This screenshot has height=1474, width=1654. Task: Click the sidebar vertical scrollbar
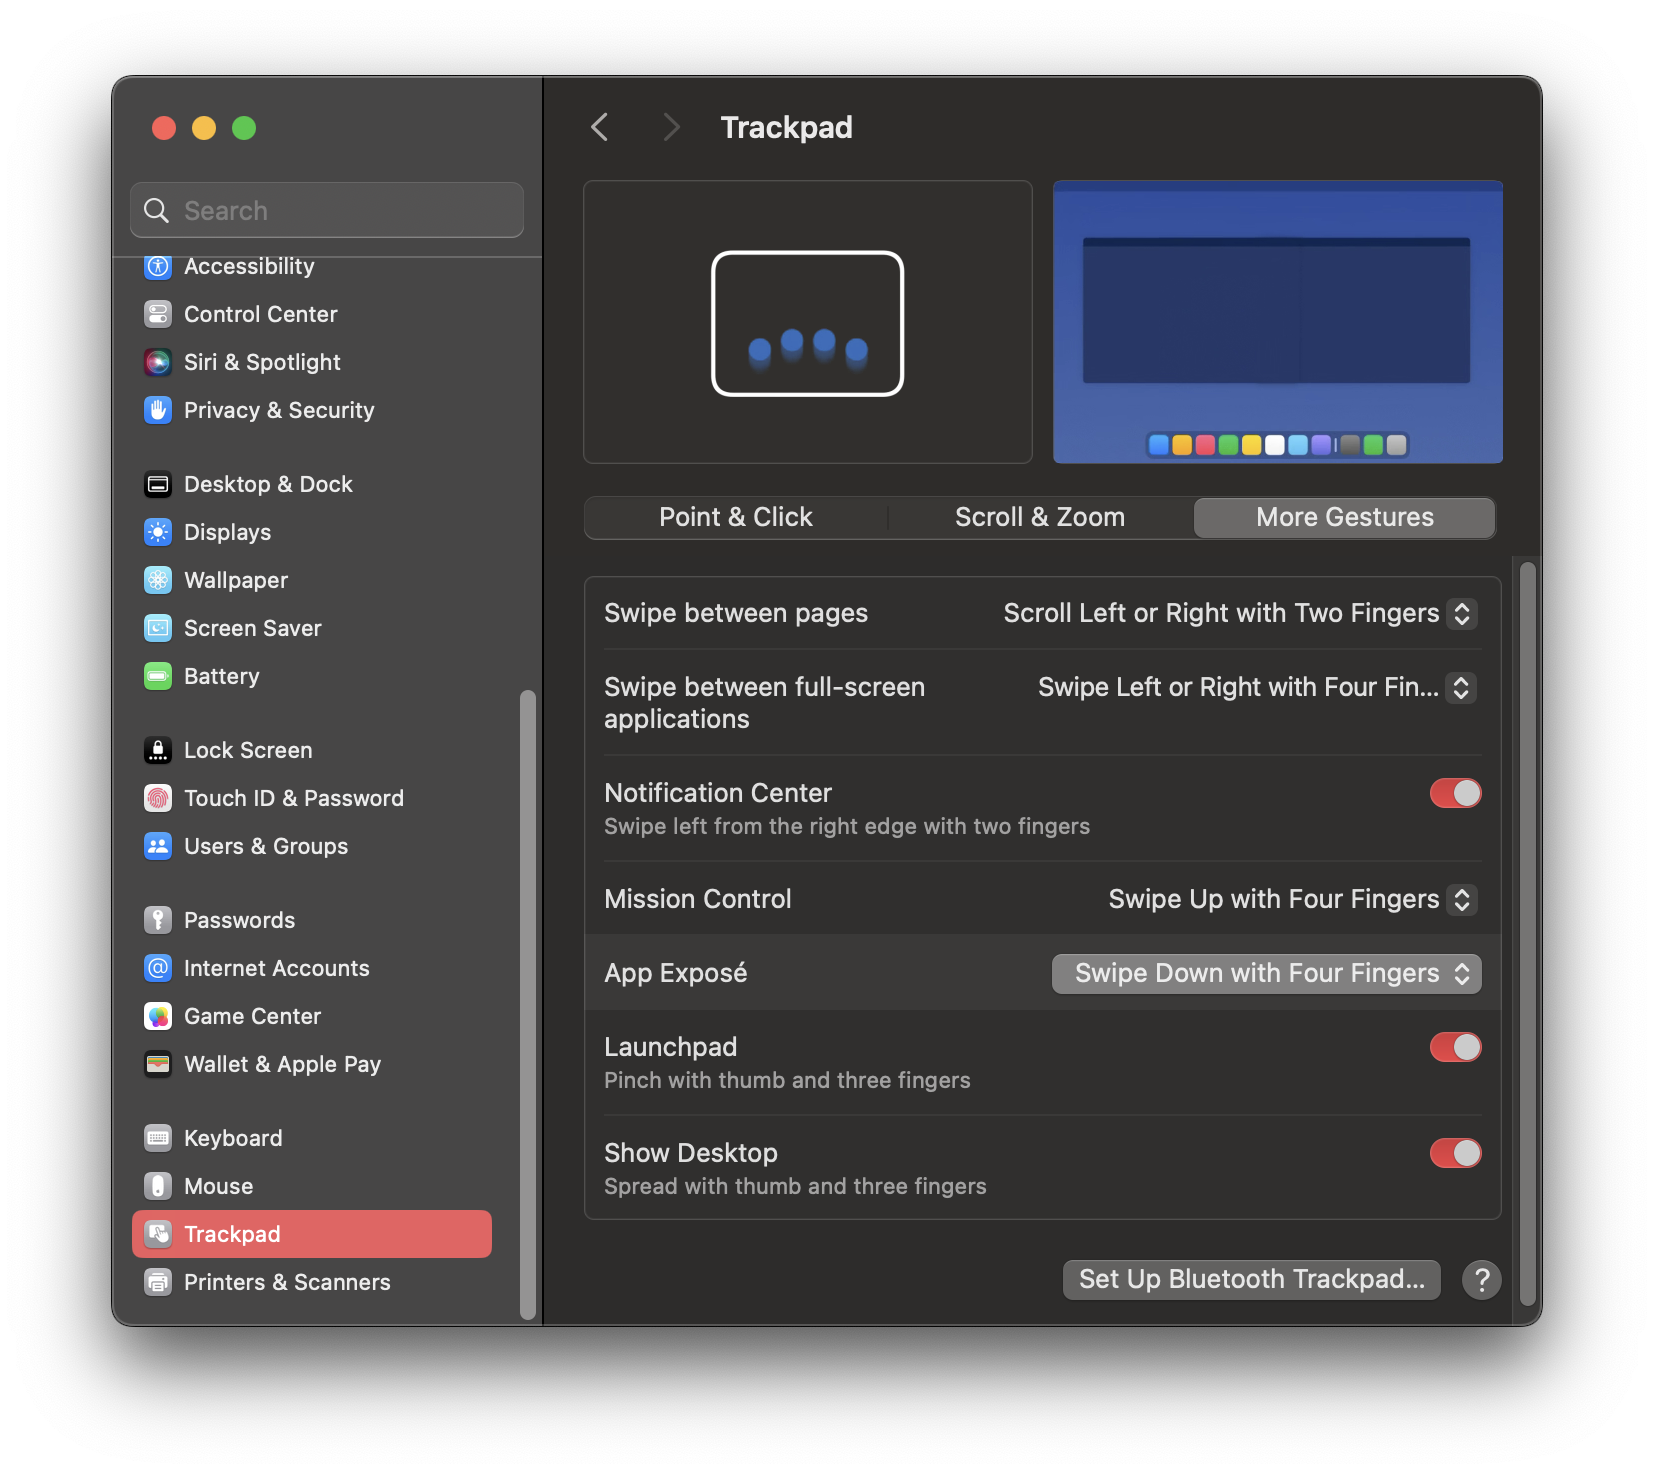coord(528,1004)
